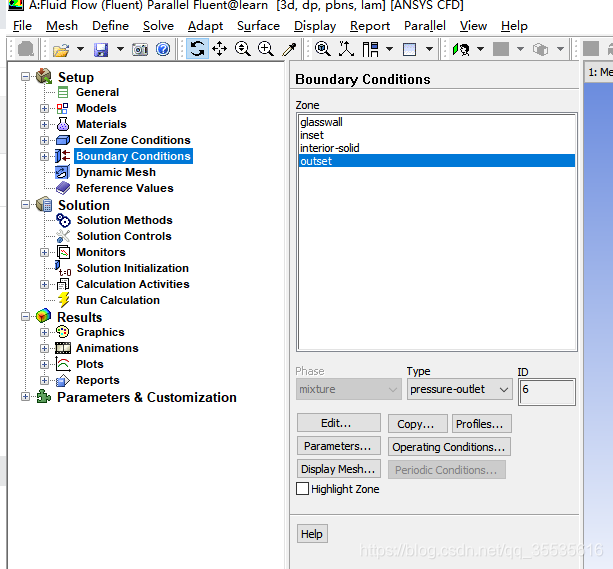Image resolution: width=613 pixels, height=569 pixels.
Task: Open the blue question mark help icon
Action: (x=163, y=49)
